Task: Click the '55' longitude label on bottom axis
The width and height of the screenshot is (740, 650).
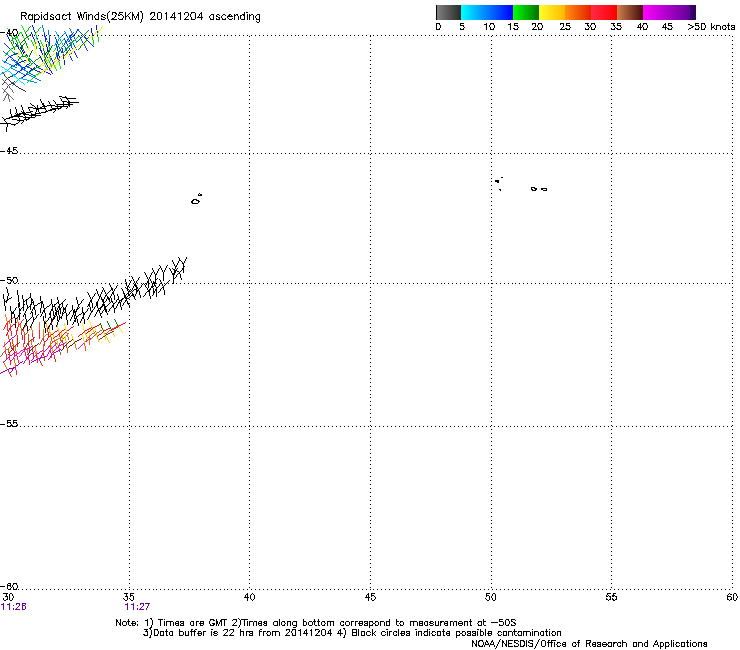Action: 611,597
